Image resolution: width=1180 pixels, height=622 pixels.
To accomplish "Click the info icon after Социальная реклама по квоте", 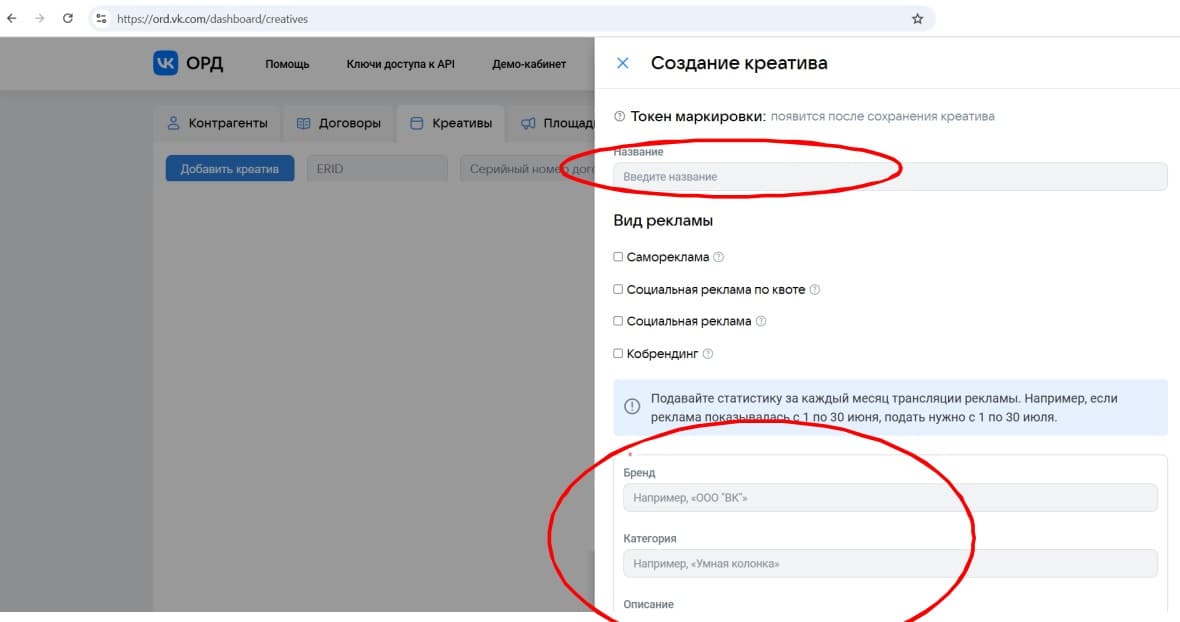I will tap(815, 290).
